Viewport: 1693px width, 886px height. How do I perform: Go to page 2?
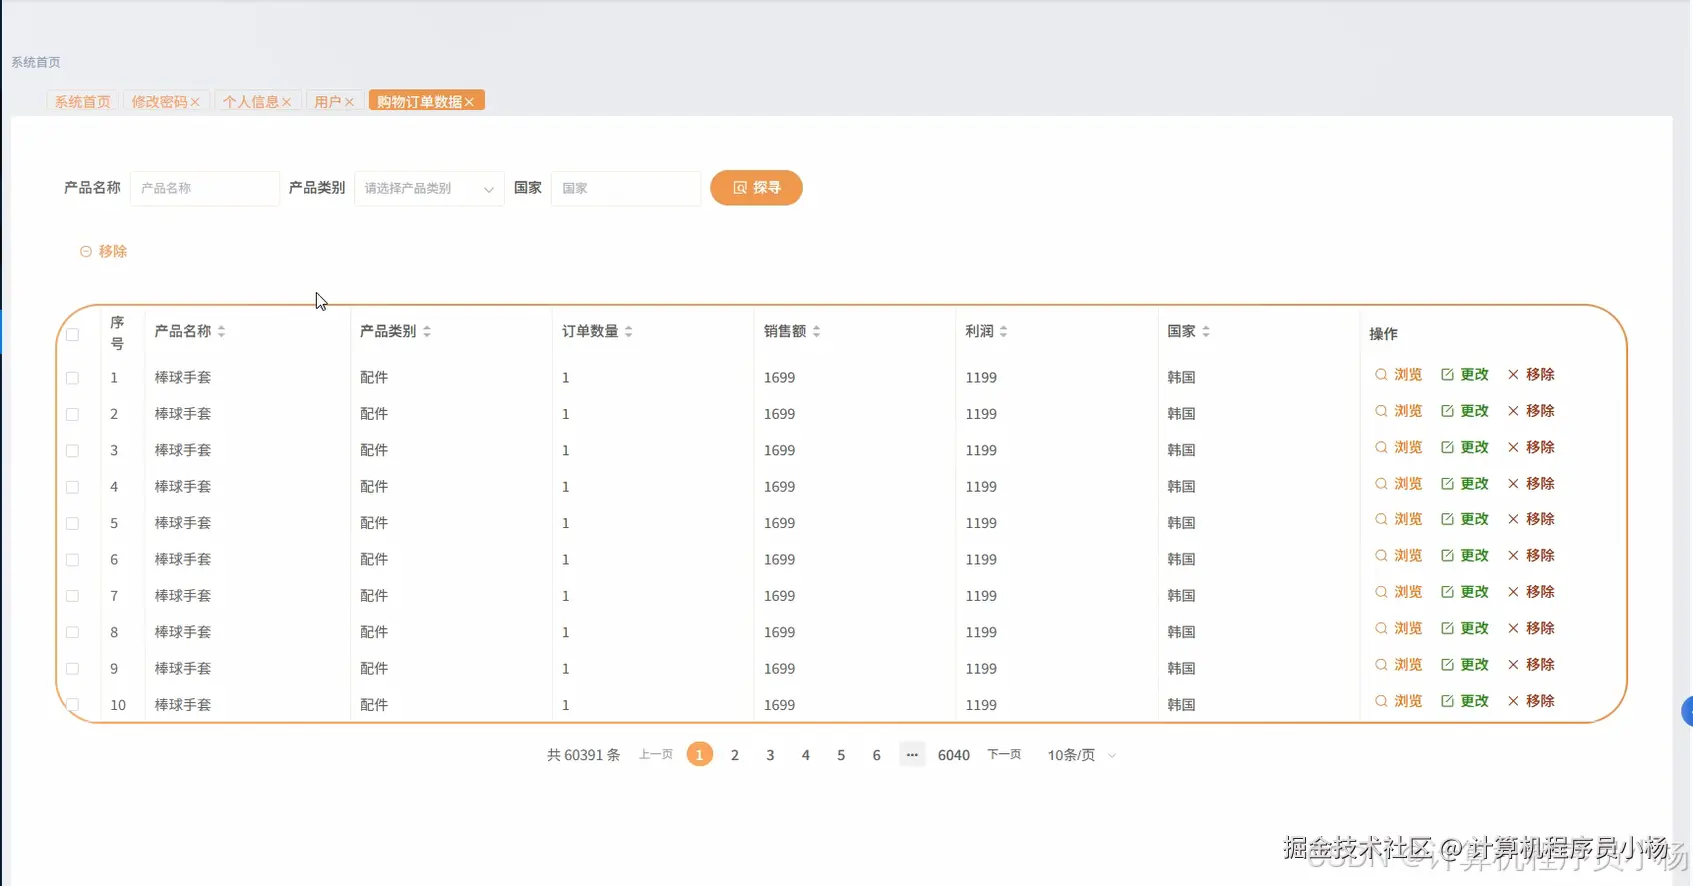735,755
